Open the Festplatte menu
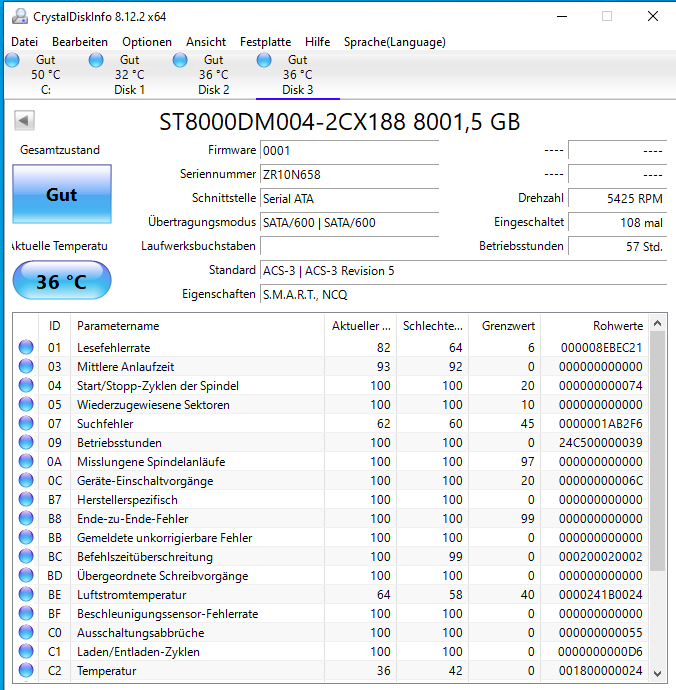The image size is (676, 690). (265, 42)
